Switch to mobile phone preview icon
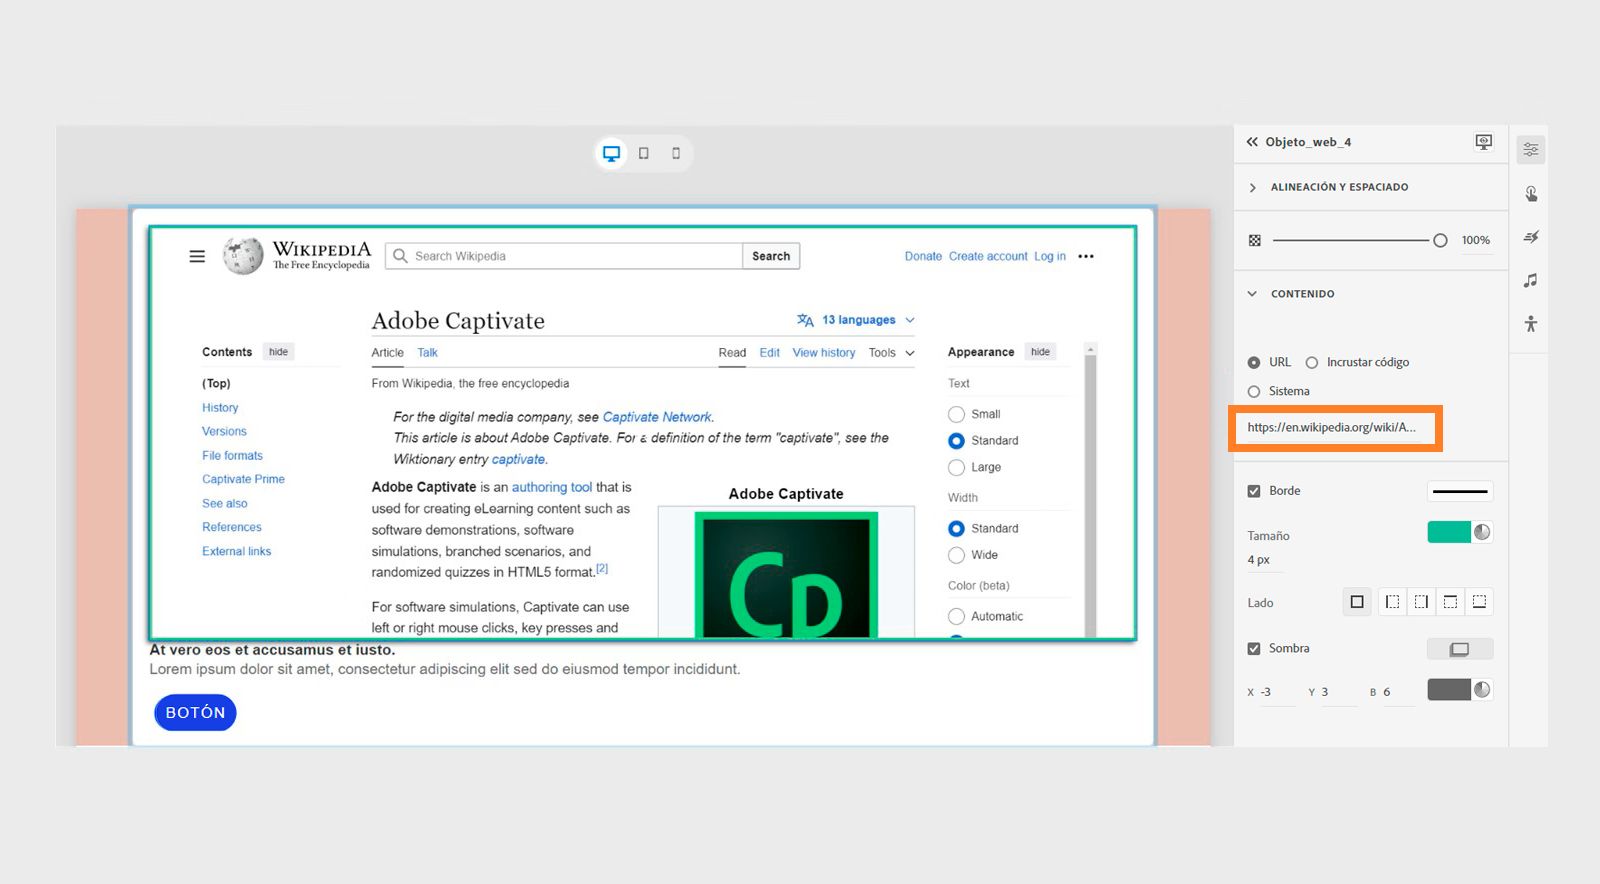Screen dimensions: 1600x884 (x=676, y=154)
